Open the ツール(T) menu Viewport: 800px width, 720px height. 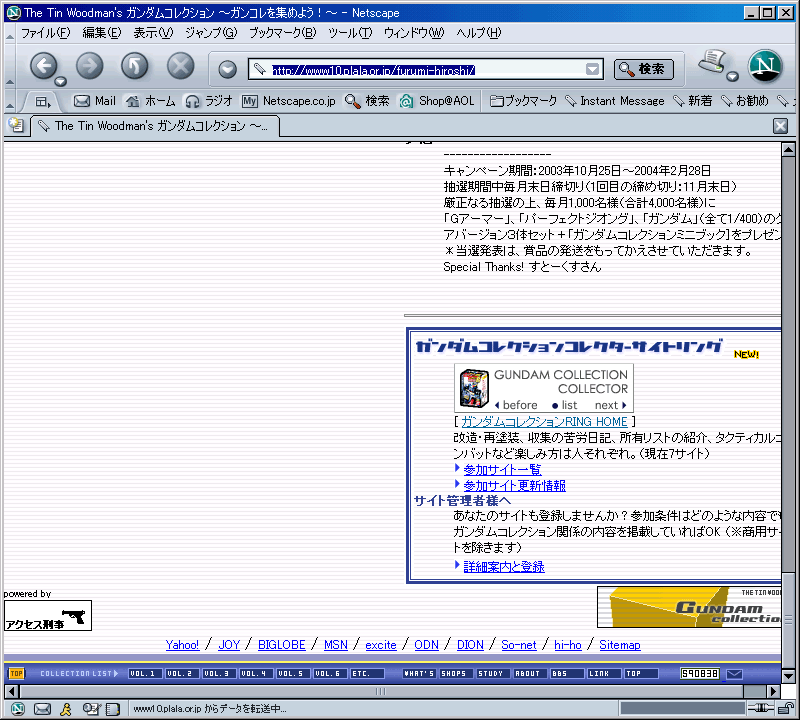[x=350, y=33]
